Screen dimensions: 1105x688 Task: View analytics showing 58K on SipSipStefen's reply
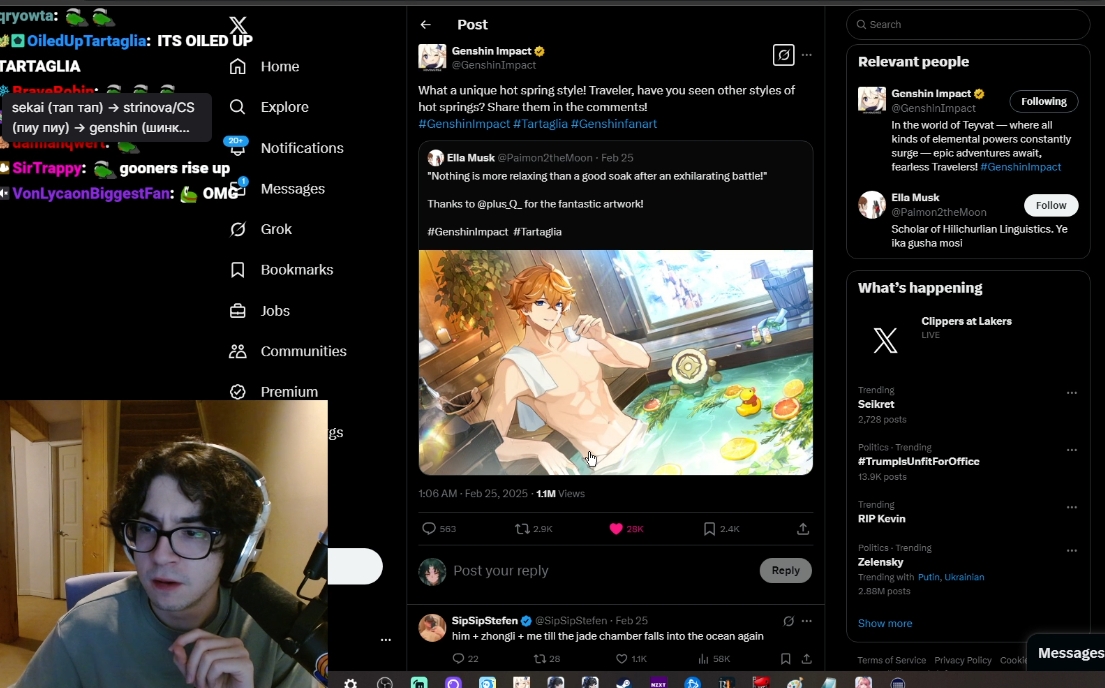pyautogui.click(x=703, y=658)
